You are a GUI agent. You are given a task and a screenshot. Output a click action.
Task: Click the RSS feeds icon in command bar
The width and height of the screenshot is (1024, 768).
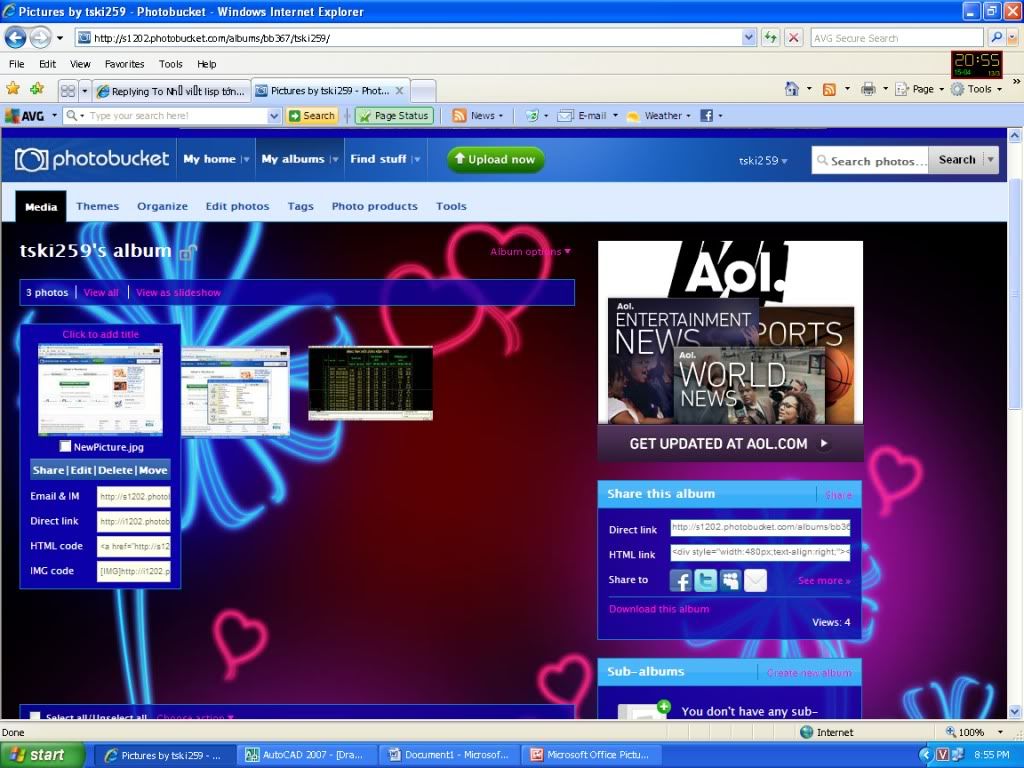pos(829,89)
